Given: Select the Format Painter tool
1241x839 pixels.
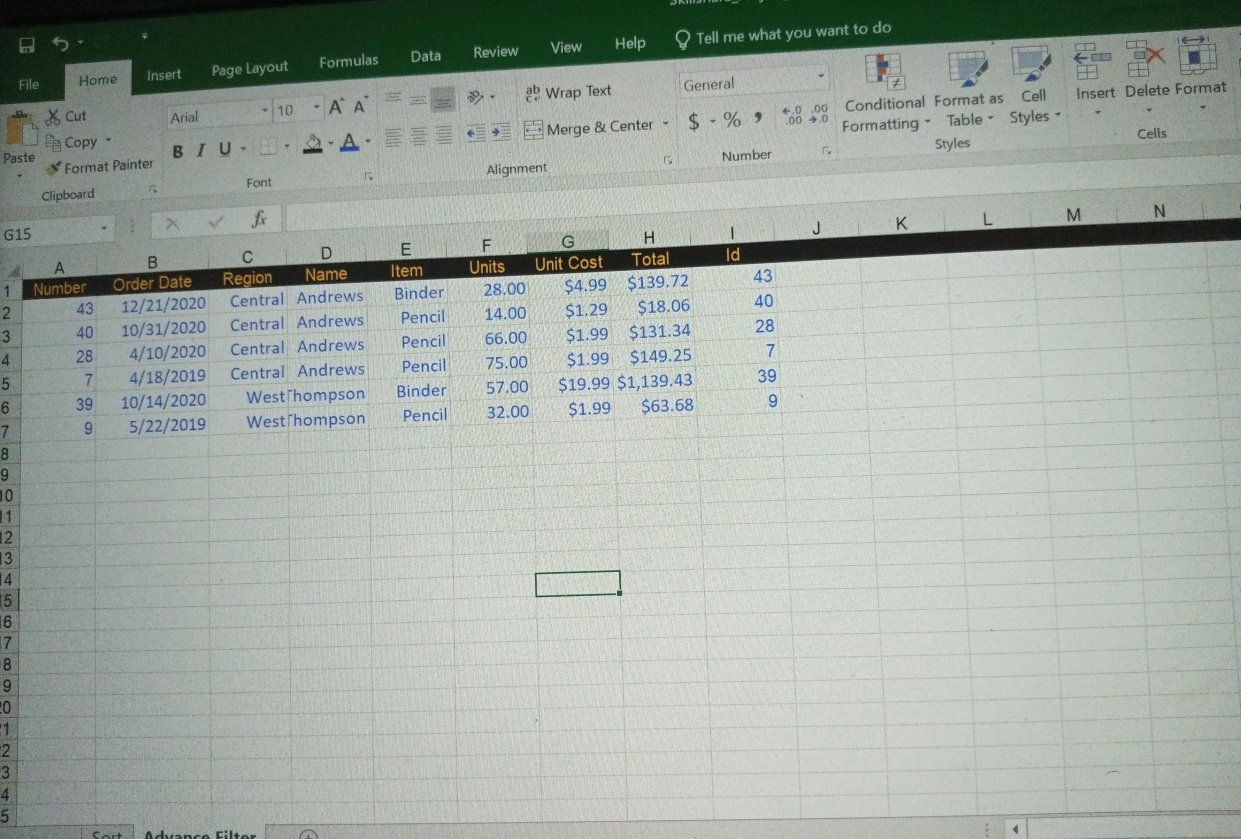Looking at the screenshot, I should pyautogui.click(x=99, y=165).
